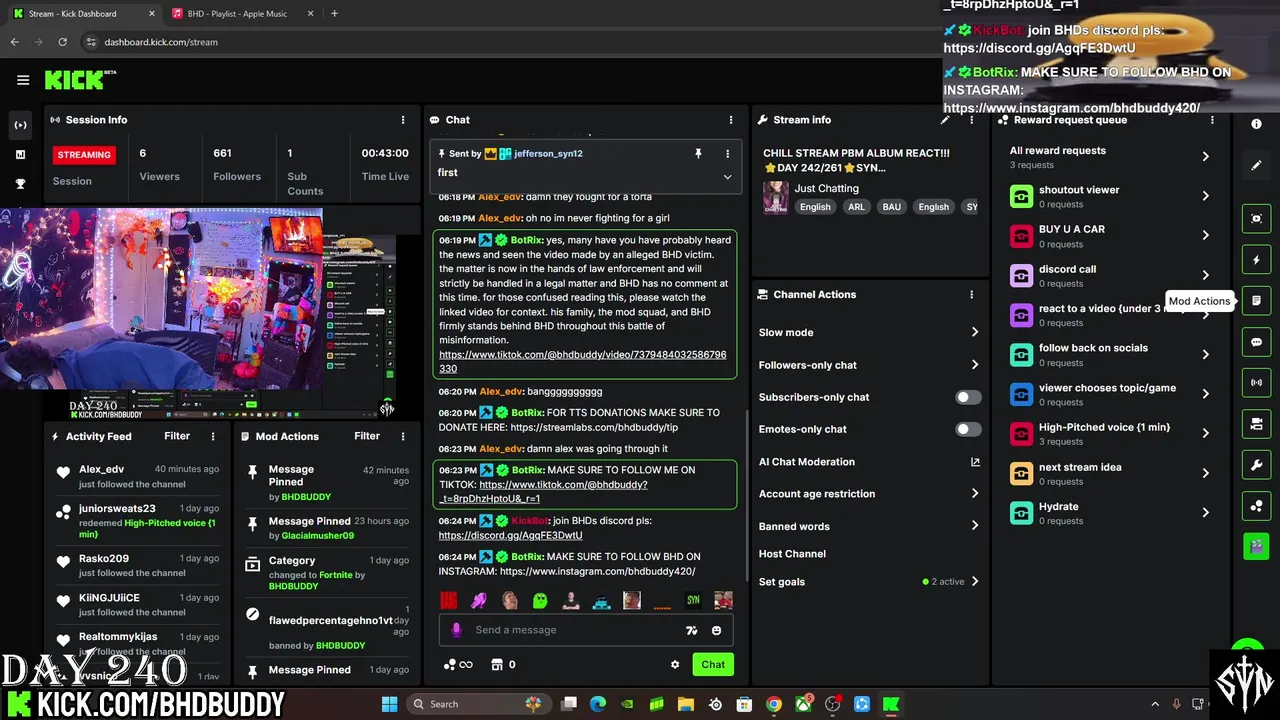Open the trophy icon in the left sidebar
The height and width of the screenshot is (720, 1280).
pos(20,184)
